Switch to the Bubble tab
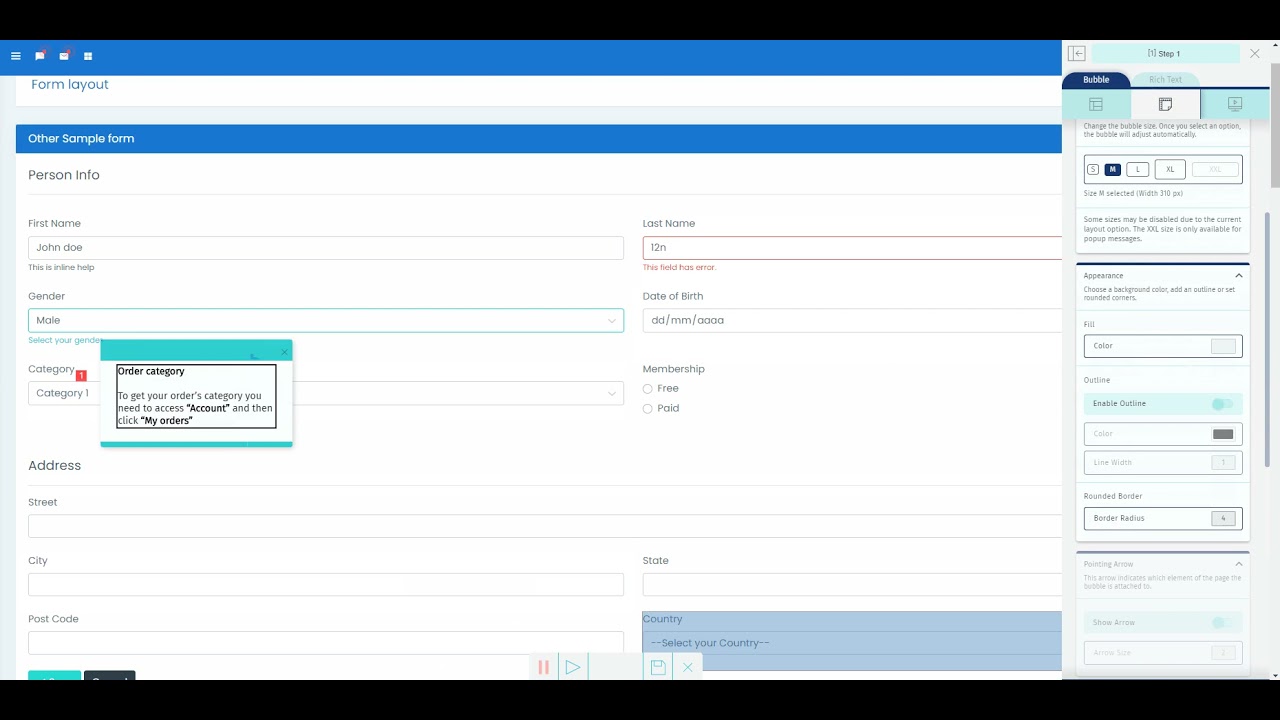 (x=1096, y=80)
